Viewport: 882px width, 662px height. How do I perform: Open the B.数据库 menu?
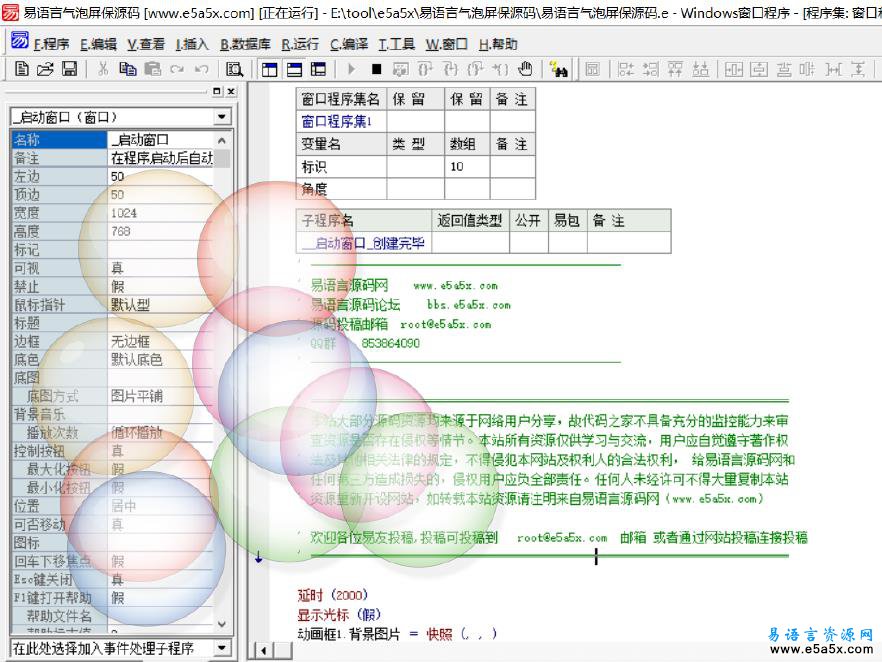coord(245,44)
